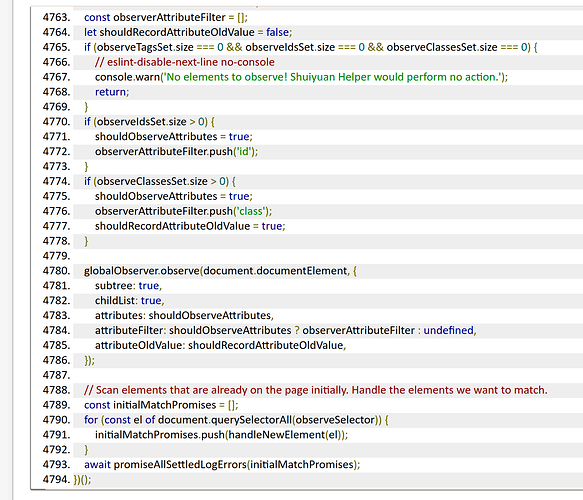Click 'observeTagsSet.size' on line 4765
The image size is (583, 500).
tap(145, 47)
